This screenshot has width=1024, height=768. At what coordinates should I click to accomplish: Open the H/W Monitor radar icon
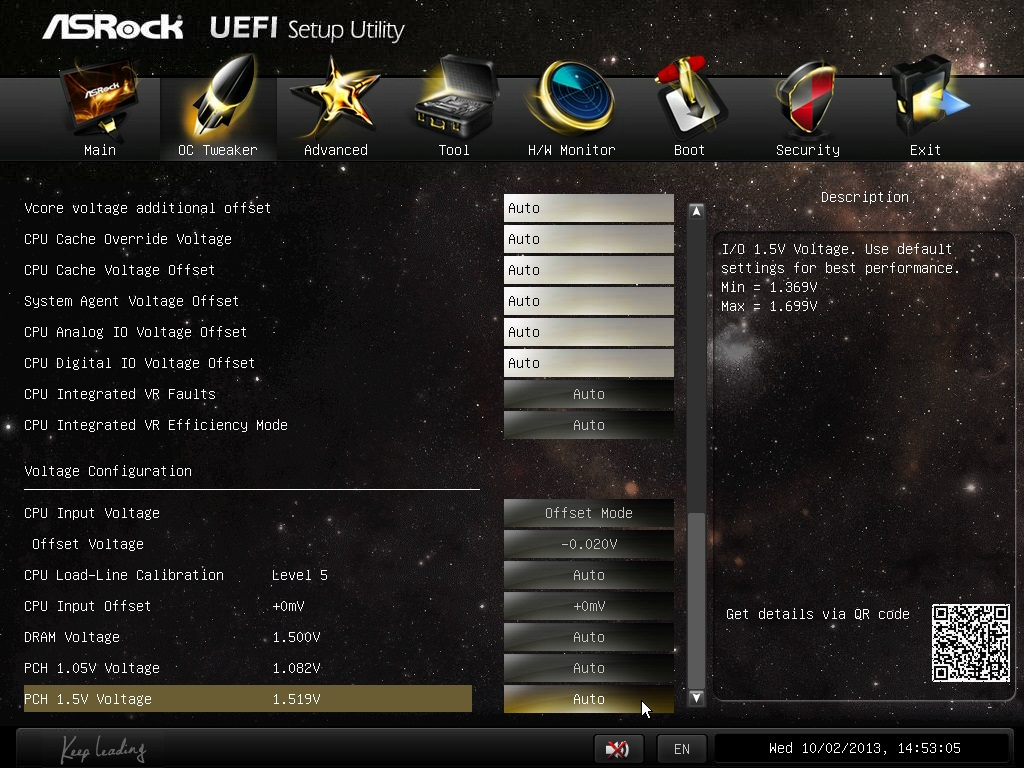pyautogui.click(x=571, y=98)
